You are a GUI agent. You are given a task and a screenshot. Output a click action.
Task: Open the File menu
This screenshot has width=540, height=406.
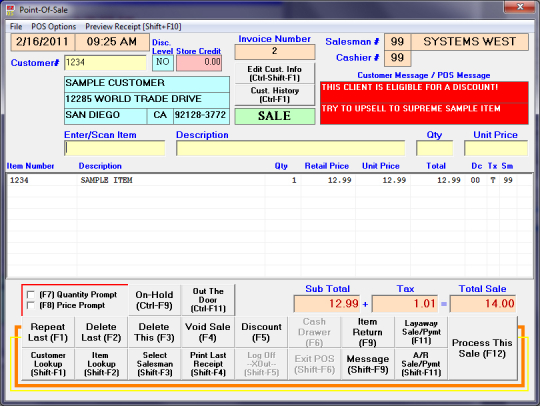click(x=16, y=27)
